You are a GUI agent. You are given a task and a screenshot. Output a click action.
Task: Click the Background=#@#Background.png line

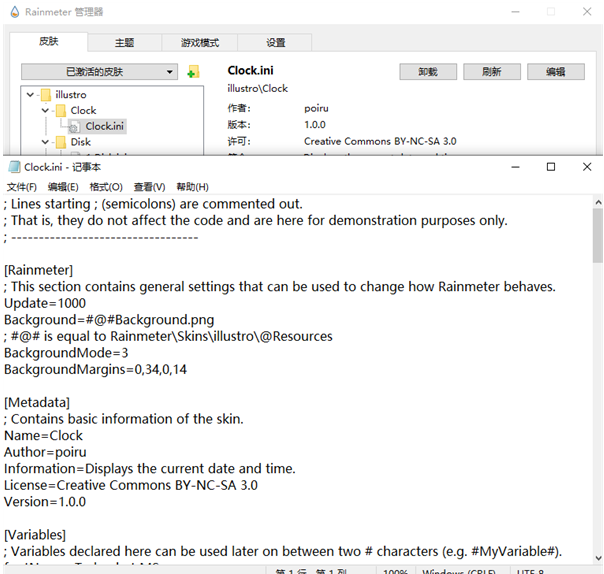tap(109, 320)
